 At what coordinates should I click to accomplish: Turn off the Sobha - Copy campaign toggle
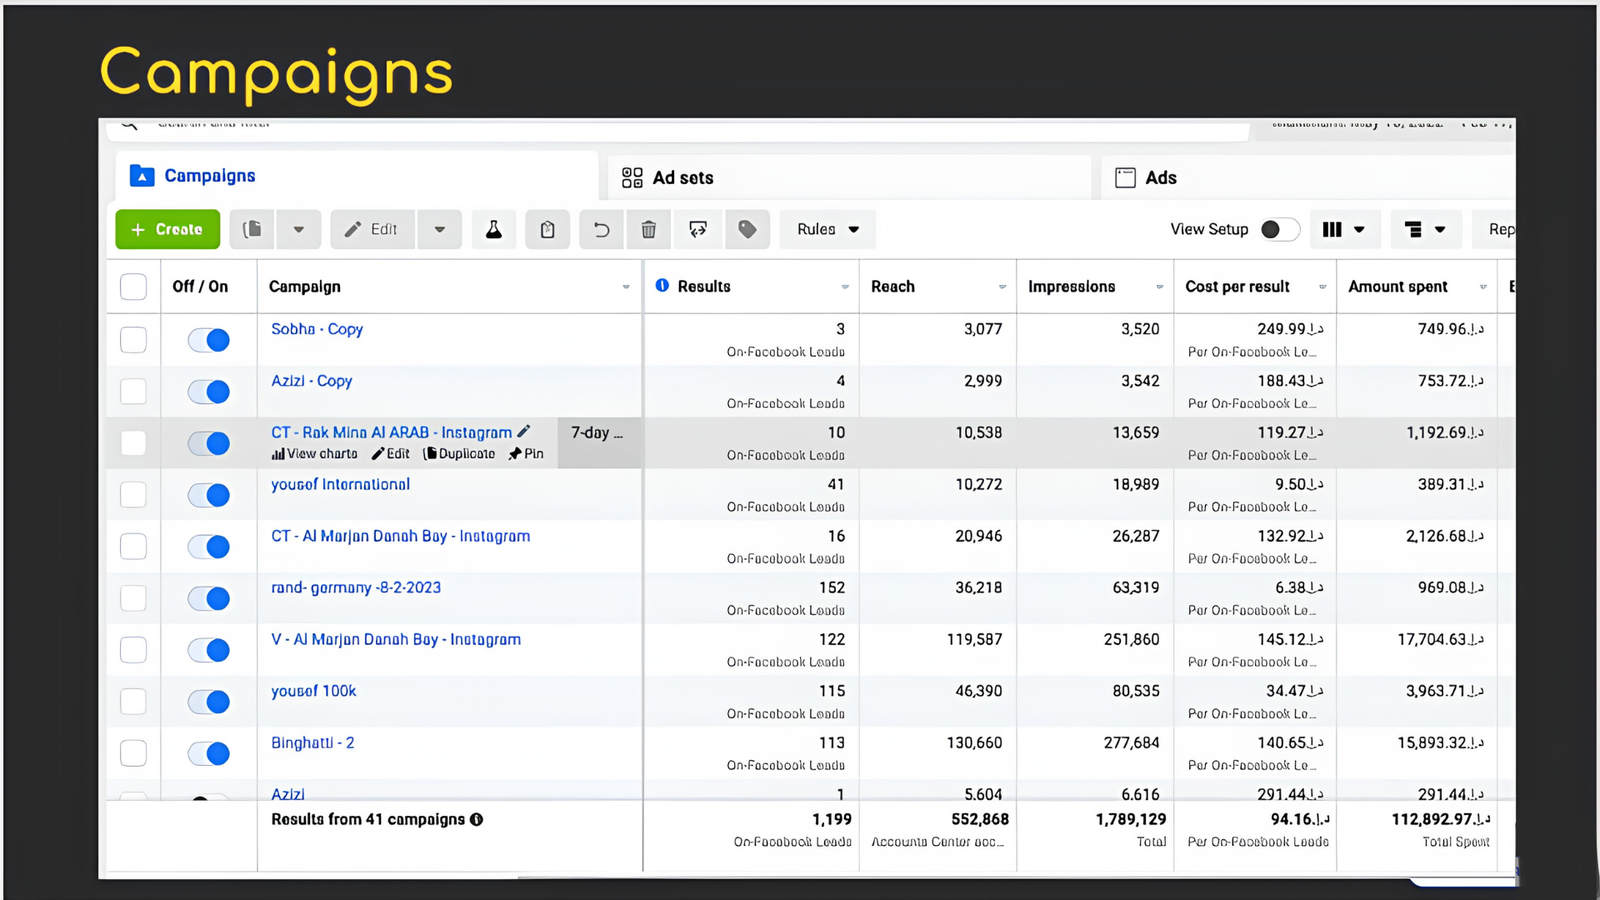tap(209, 340)
